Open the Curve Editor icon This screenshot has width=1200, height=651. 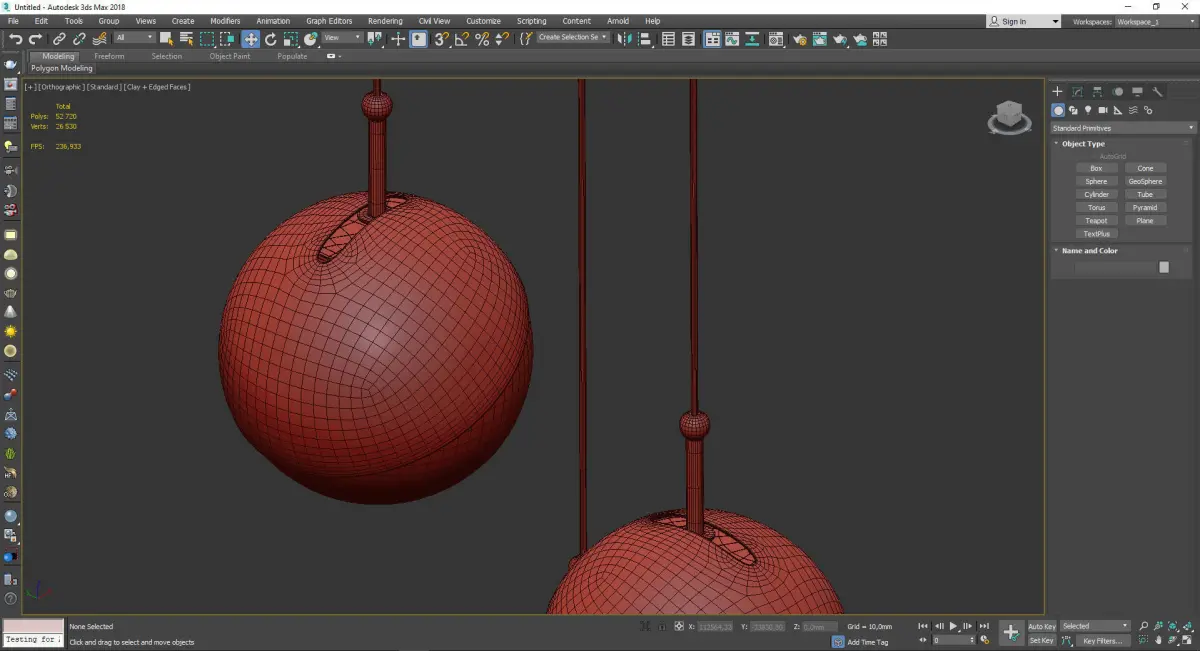tap(732, 39)
